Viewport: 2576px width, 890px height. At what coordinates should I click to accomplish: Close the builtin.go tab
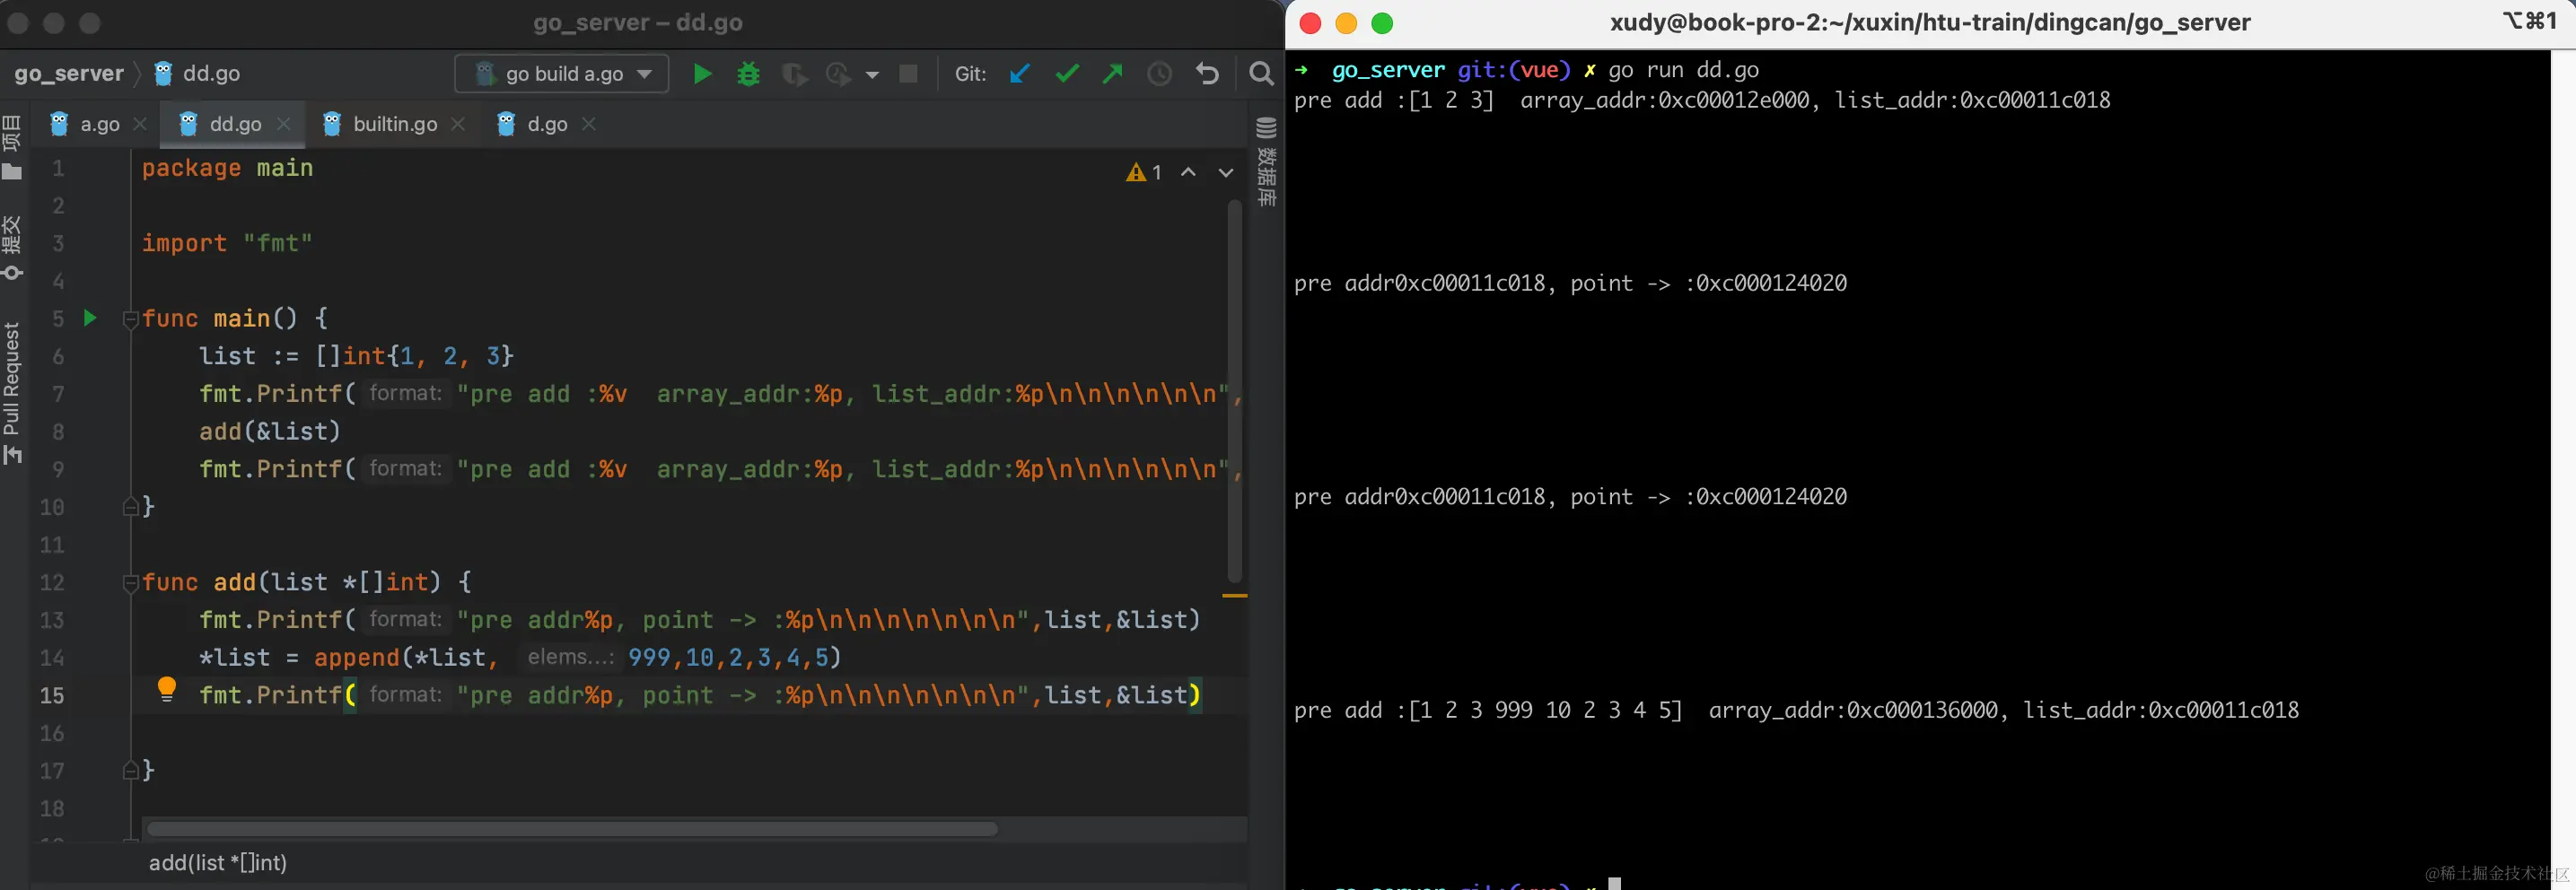point(458,124)
